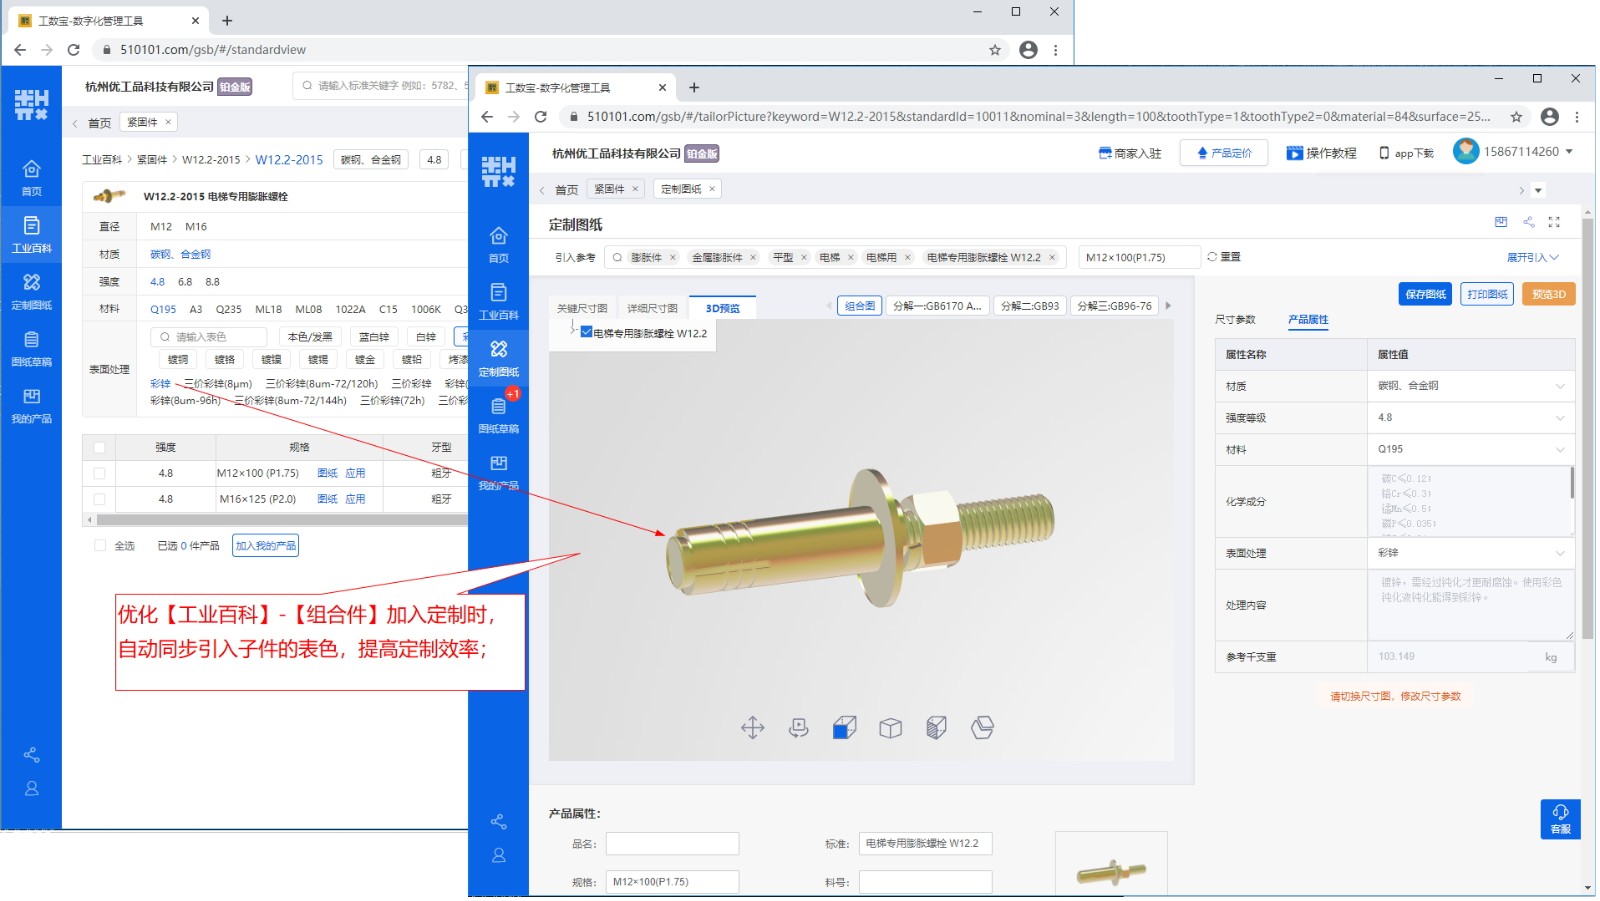Click the orange 预览3D button
The image size is (1600, 901).
coord(1548,294)
